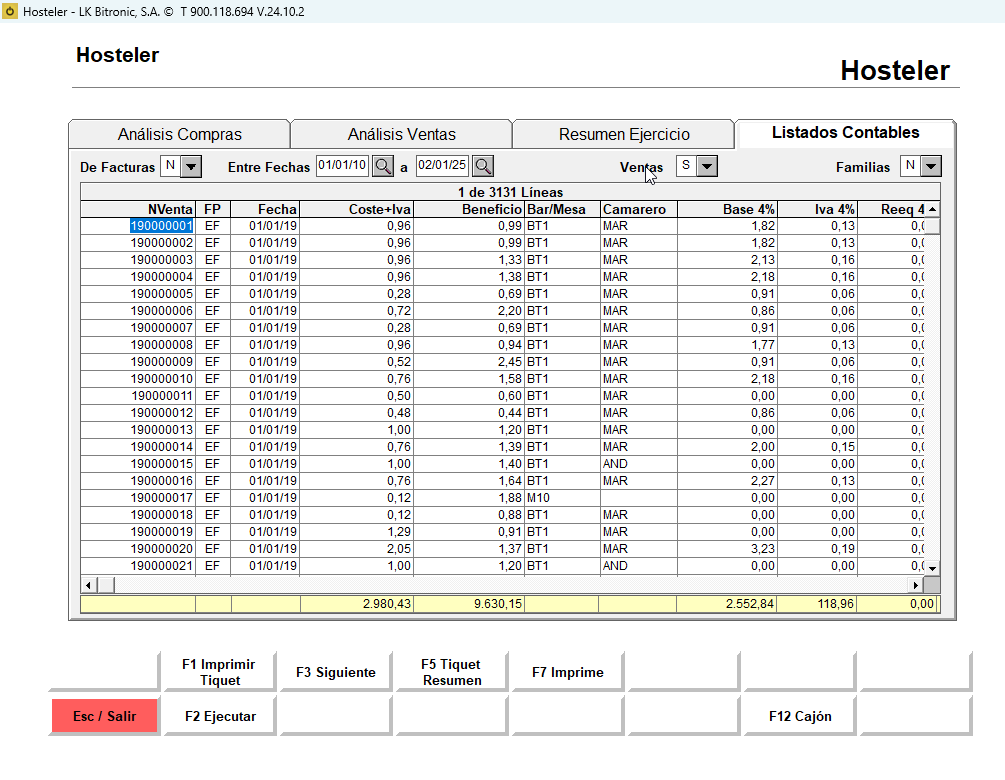The width and height of the screenshot is (1005, 780).
Task: Click the EF payment cell in row 190000012
Action: click(212, 413)
